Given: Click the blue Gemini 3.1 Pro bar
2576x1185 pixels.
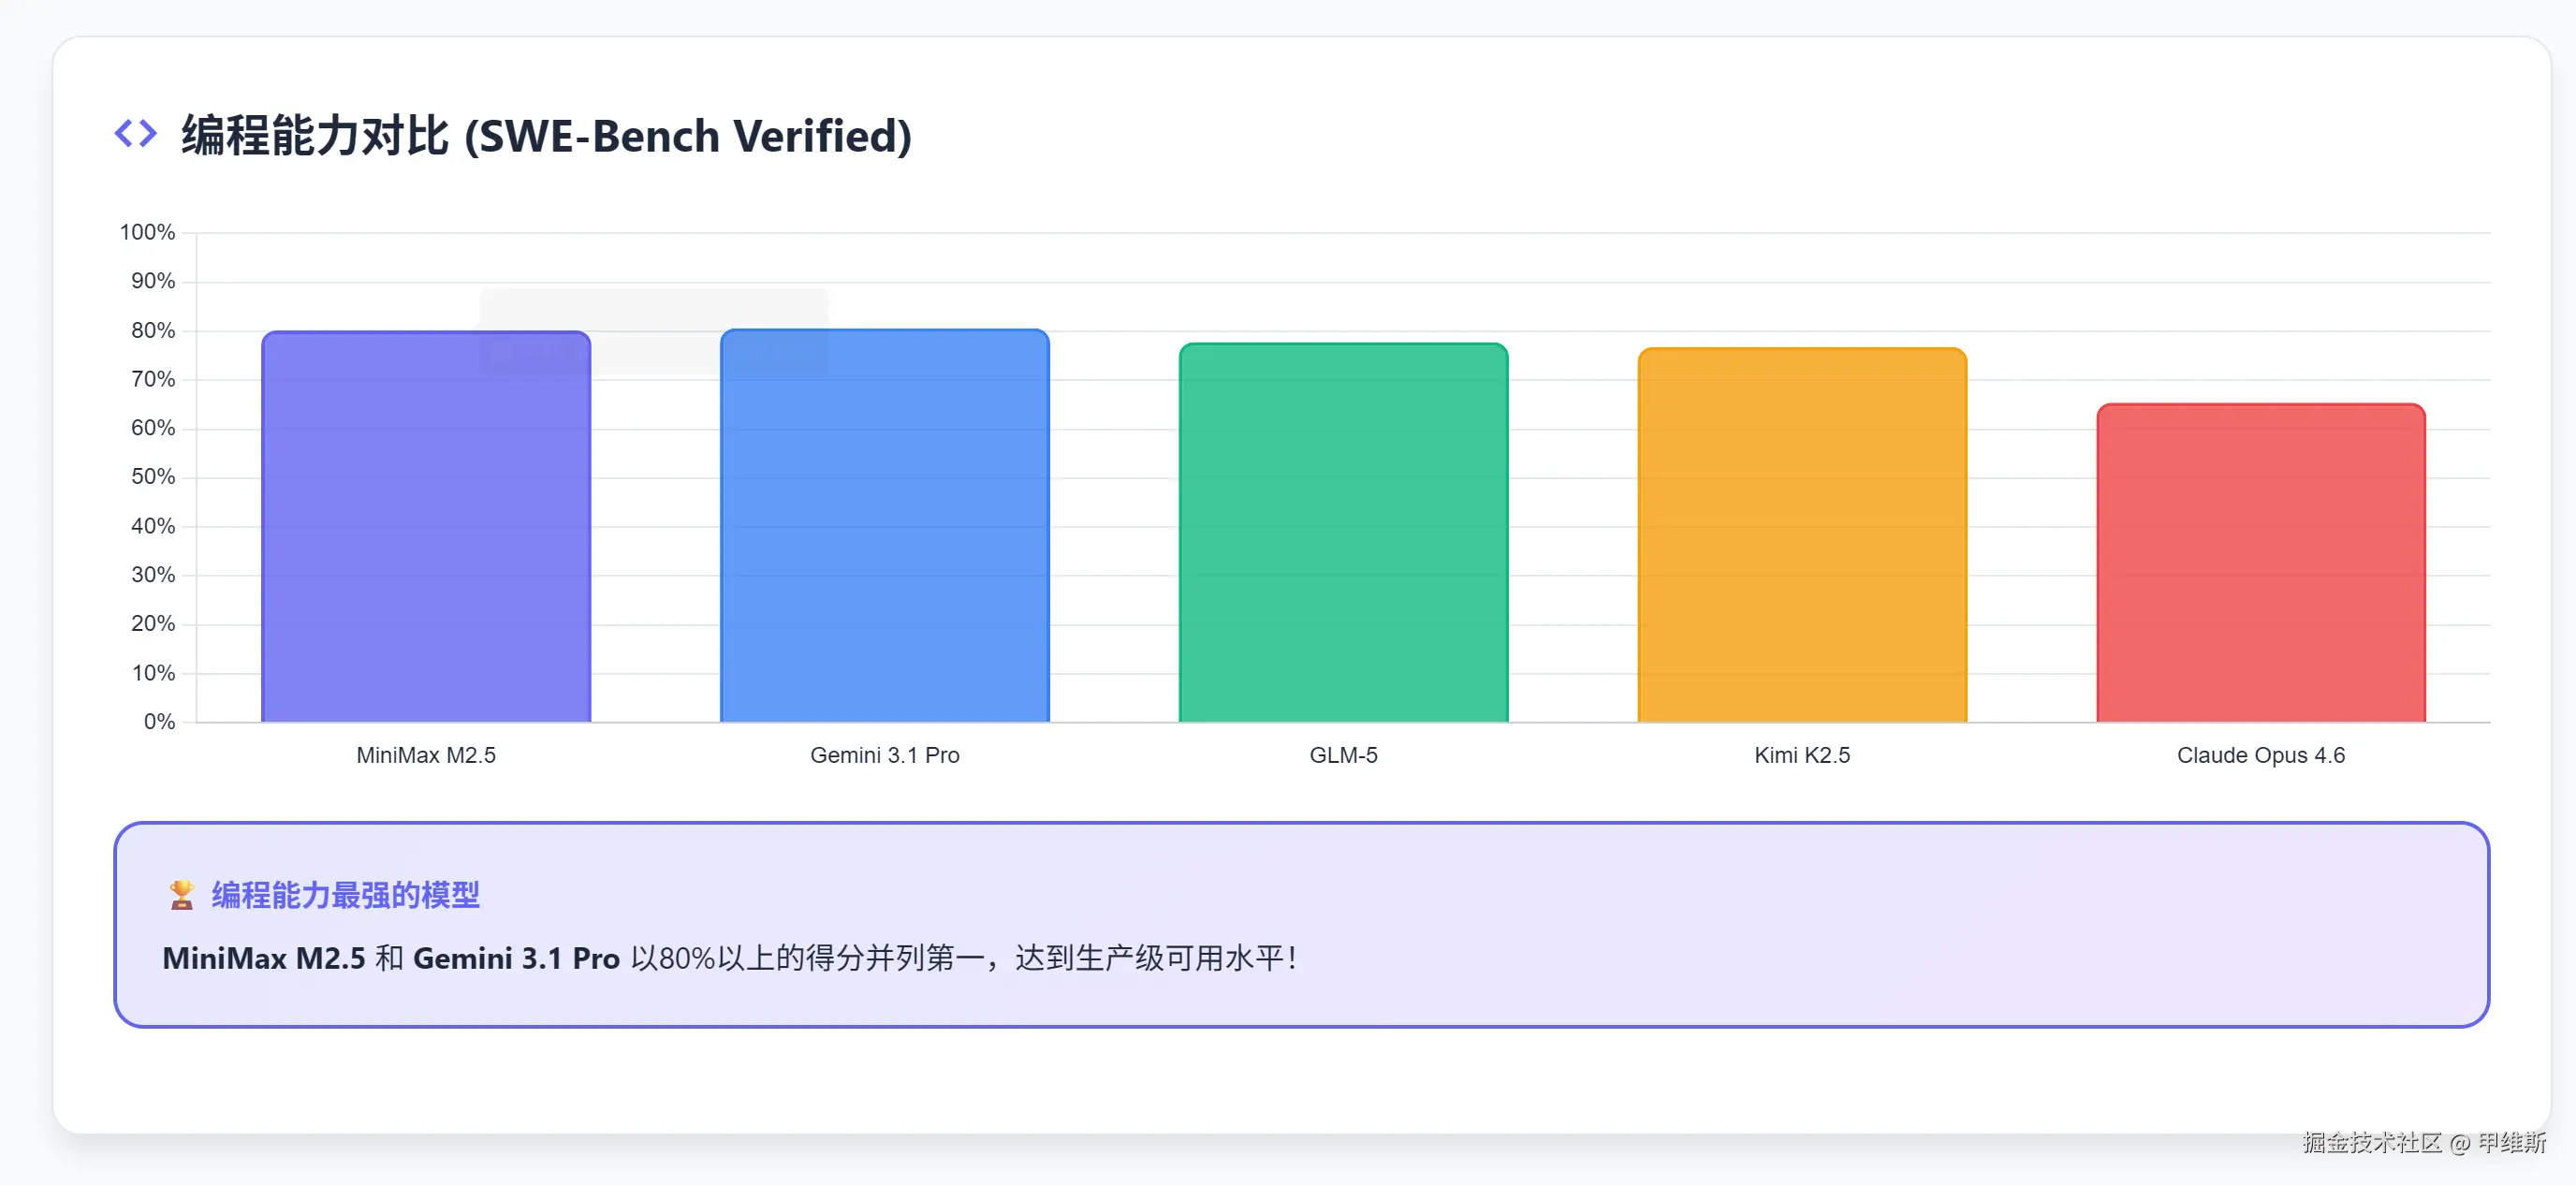Looking at the screenshot, I should coord(884,527).
